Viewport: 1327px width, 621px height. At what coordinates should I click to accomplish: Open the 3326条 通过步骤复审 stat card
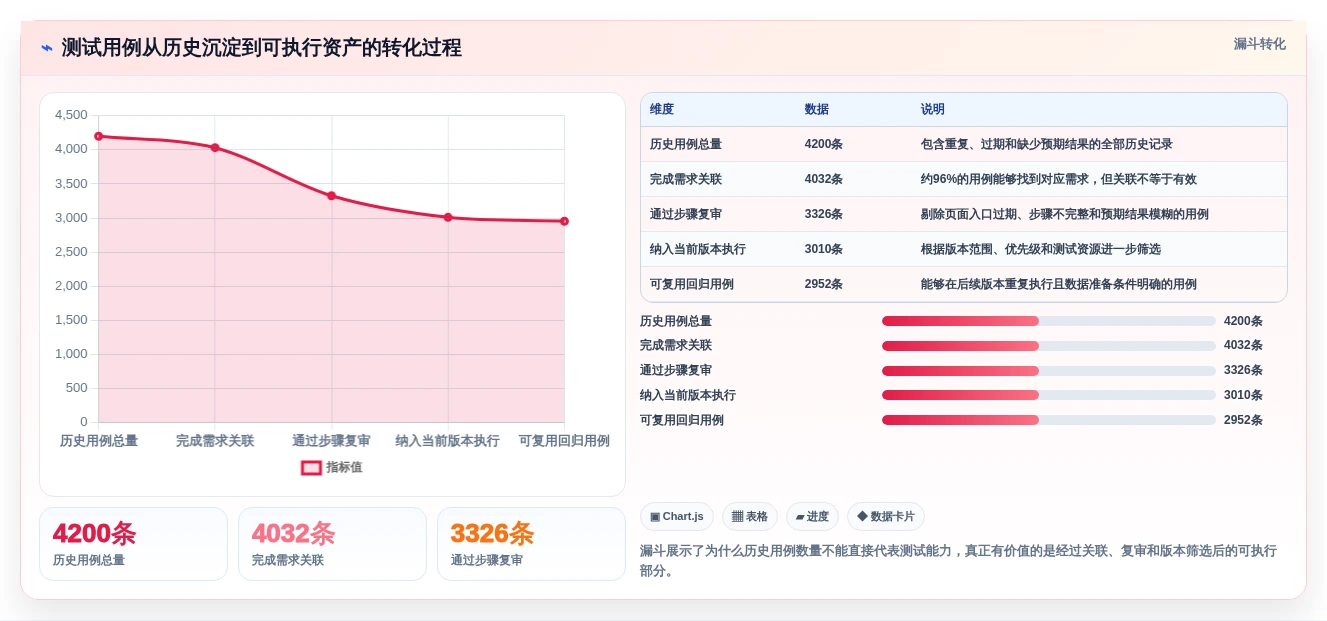point(531,544)
